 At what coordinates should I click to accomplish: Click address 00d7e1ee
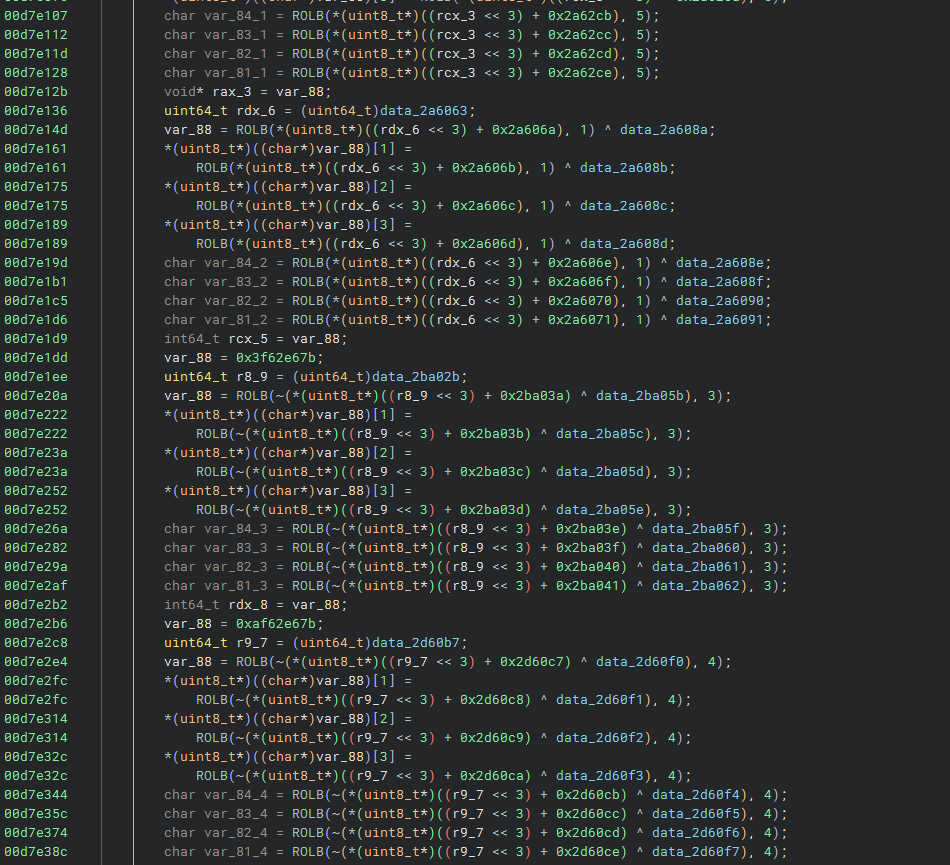(x=36, y=377)
